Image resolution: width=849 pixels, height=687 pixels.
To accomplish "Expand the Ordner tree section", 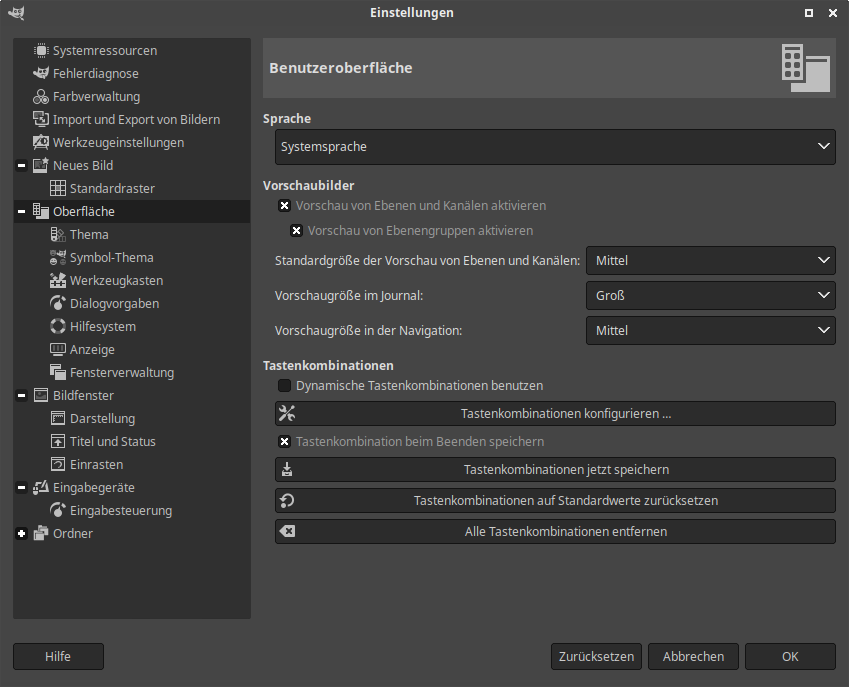I will [22, 534].
